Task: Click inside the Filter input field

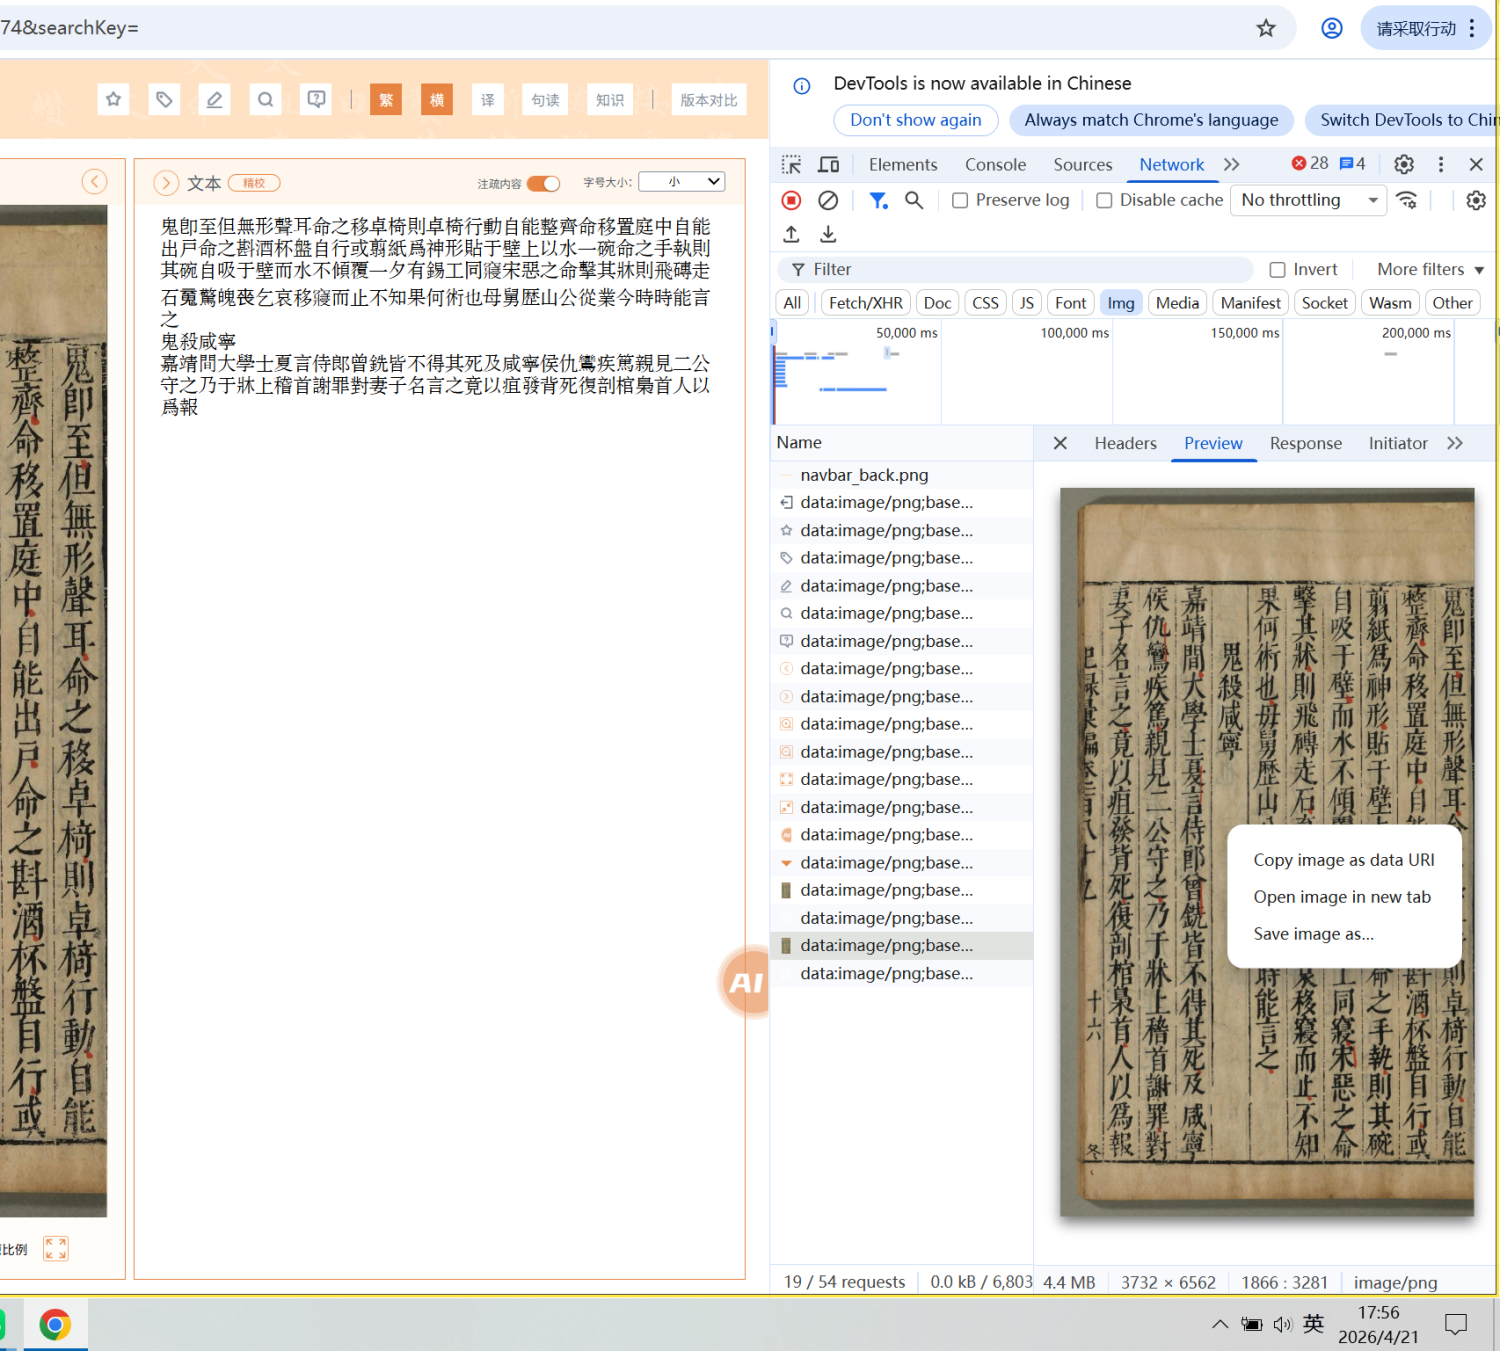Action: coord(1014,269)
